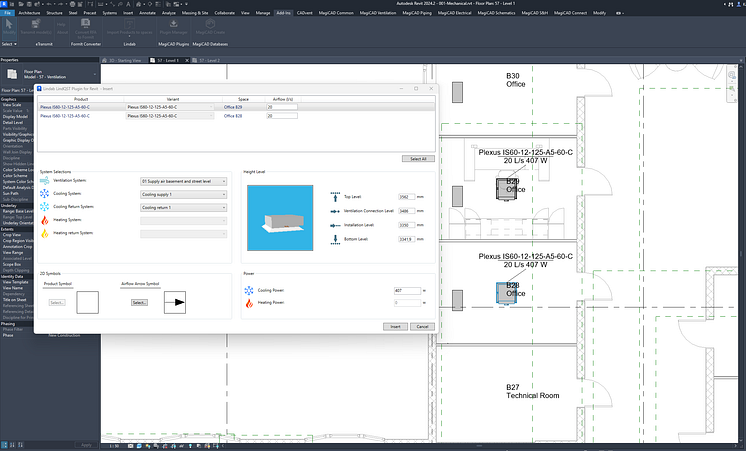The width and height of the screenshot is (746, 451).
Task: Click the Heating Power flame icon
Action: coord(249,303)
